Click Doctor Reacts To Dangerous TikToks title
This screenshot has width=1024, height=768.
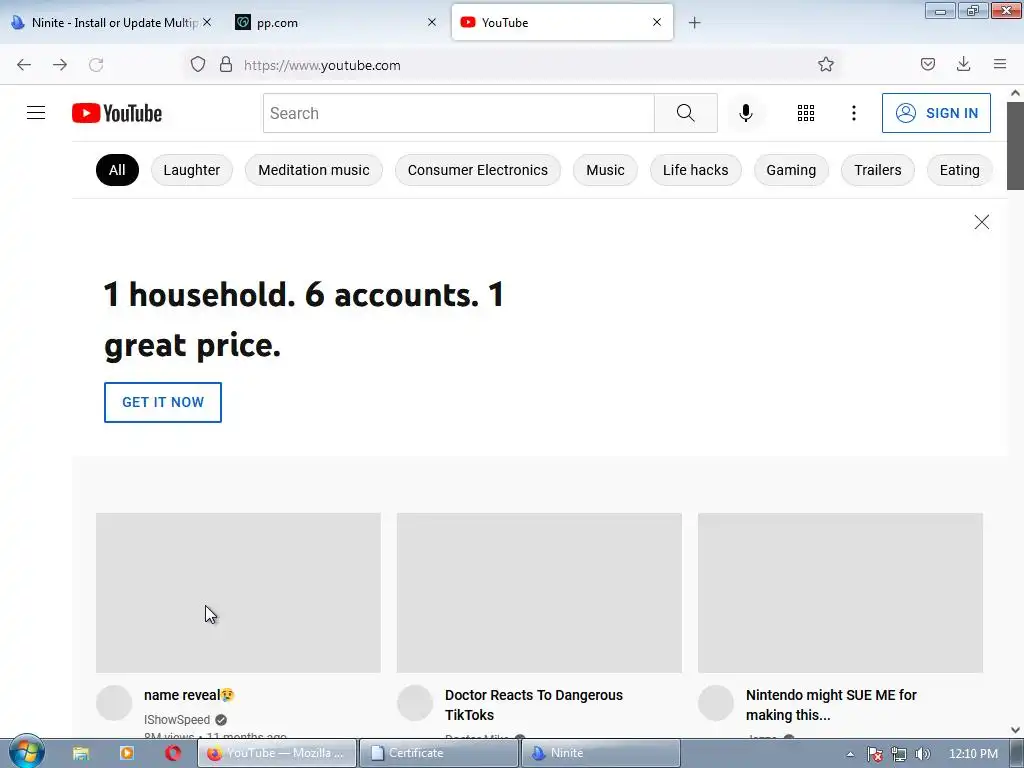pyautogui.click(x=534, y=705)
